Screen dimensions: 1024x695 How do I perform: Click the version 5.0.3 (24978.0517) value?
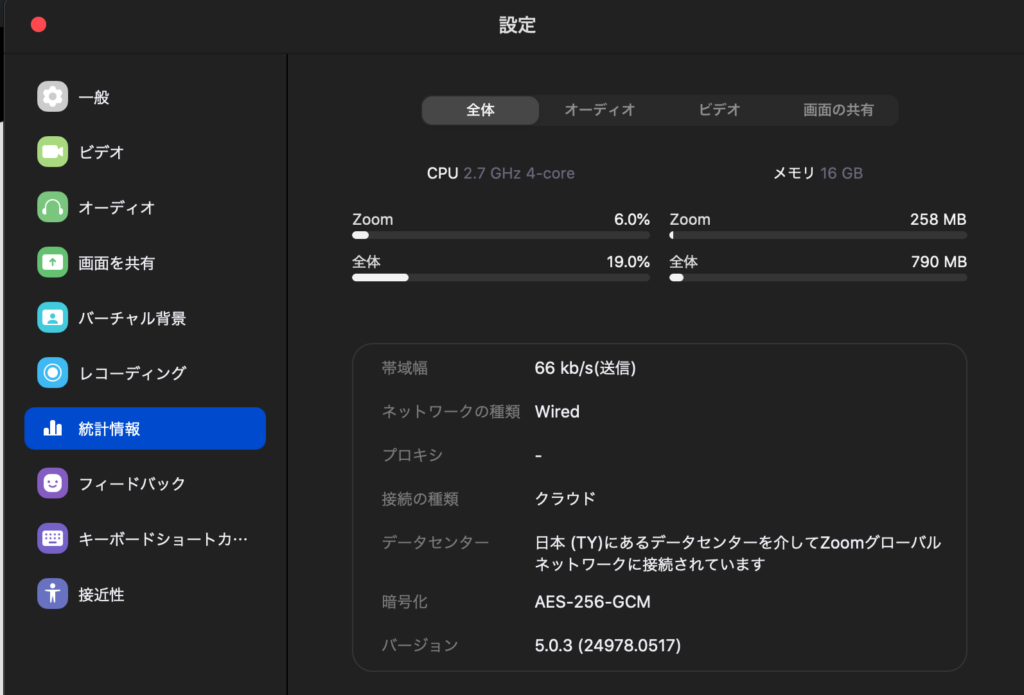(x=607, y=645)
